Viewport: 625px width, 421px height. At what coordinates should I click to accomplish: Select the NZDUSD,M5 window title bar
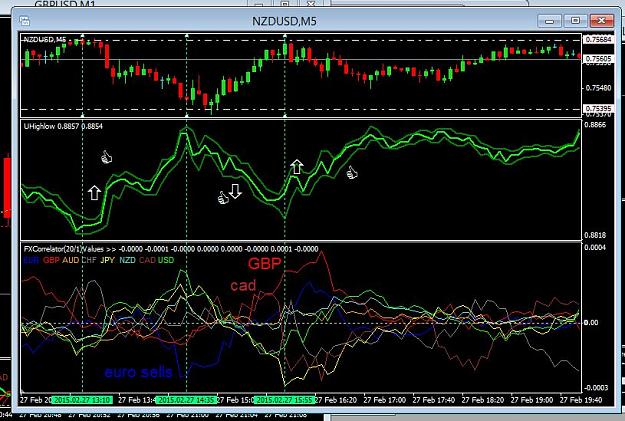click(284, 21)
